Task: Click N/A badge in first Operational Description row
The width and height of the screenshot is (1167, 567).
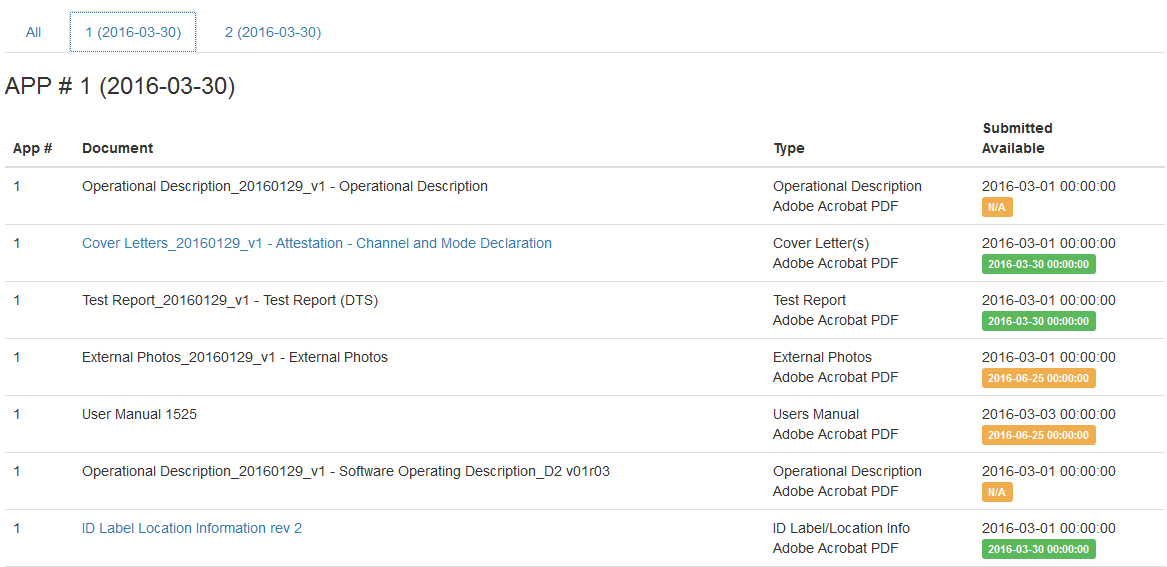Action: click(x=997, y=207)
